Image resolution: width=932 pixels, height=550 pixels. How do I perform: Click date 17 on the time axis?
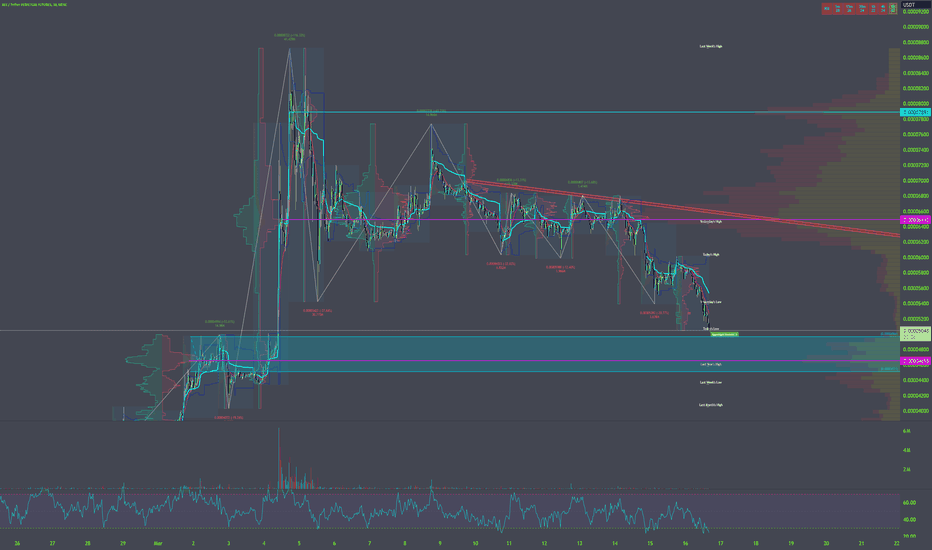[x=720, y=543]
